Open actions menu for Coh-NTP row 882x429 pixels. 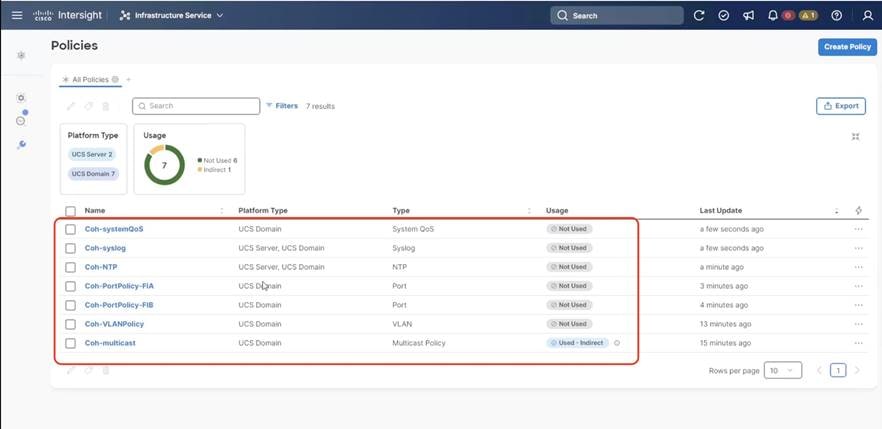pos(858,267)
